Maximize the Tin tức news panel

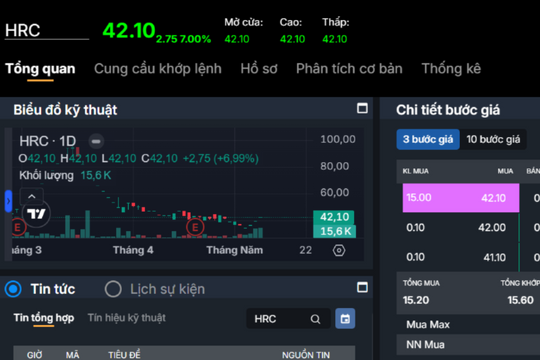(x=362, y=287)
